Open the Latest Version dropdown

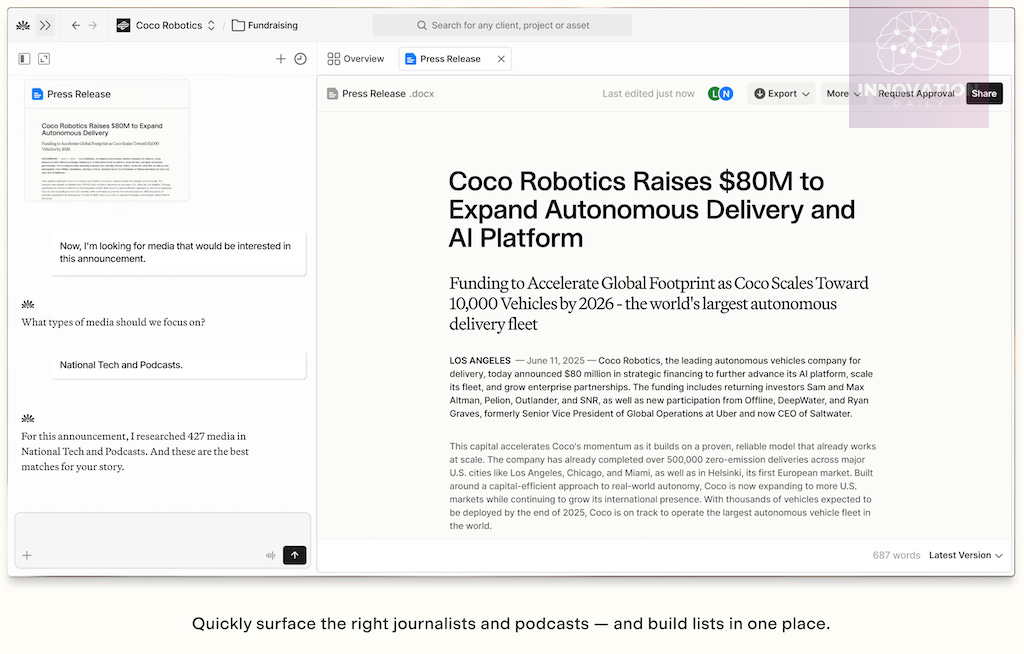965,555
